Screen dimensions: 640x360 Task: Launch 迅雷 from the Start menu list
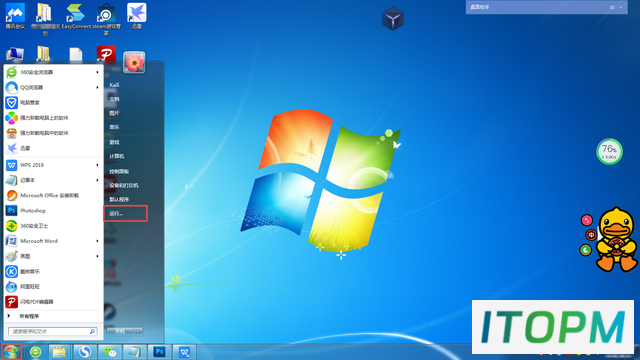[53, 148]
